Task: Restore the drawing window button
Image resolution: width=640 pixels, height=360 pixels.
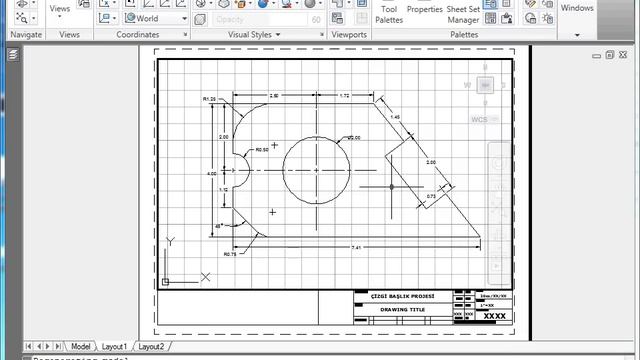Action: click(610, 55)
